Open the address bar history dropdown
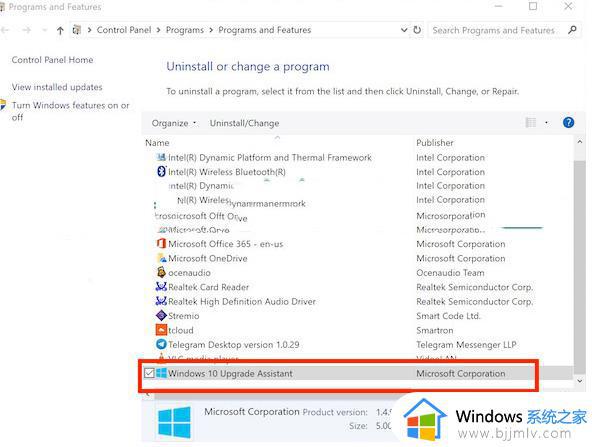This screenshot has height=447, width=592. tap(404, 30)
